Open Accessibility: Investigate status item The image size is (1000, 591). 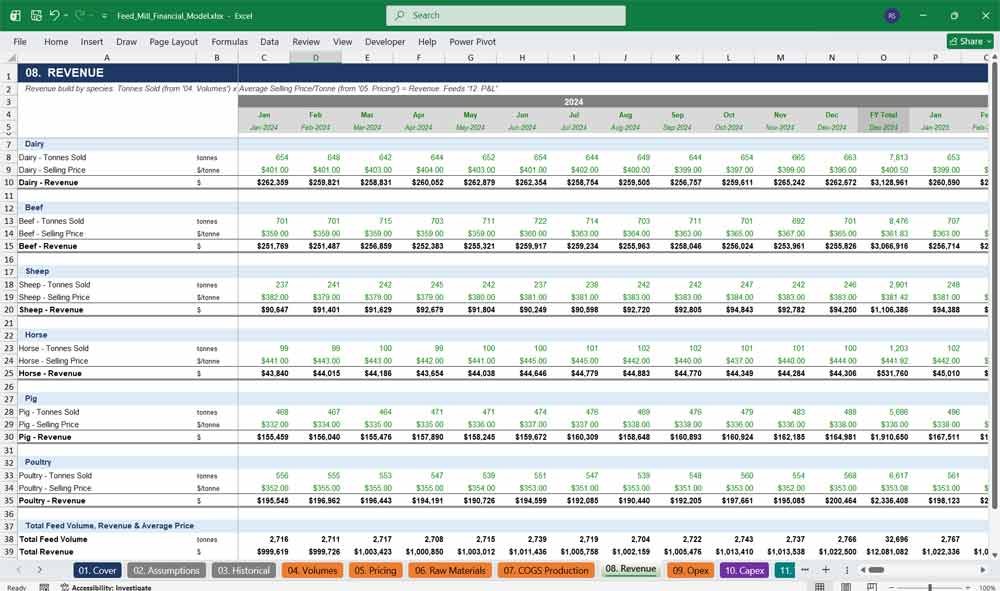click(106, 587)
